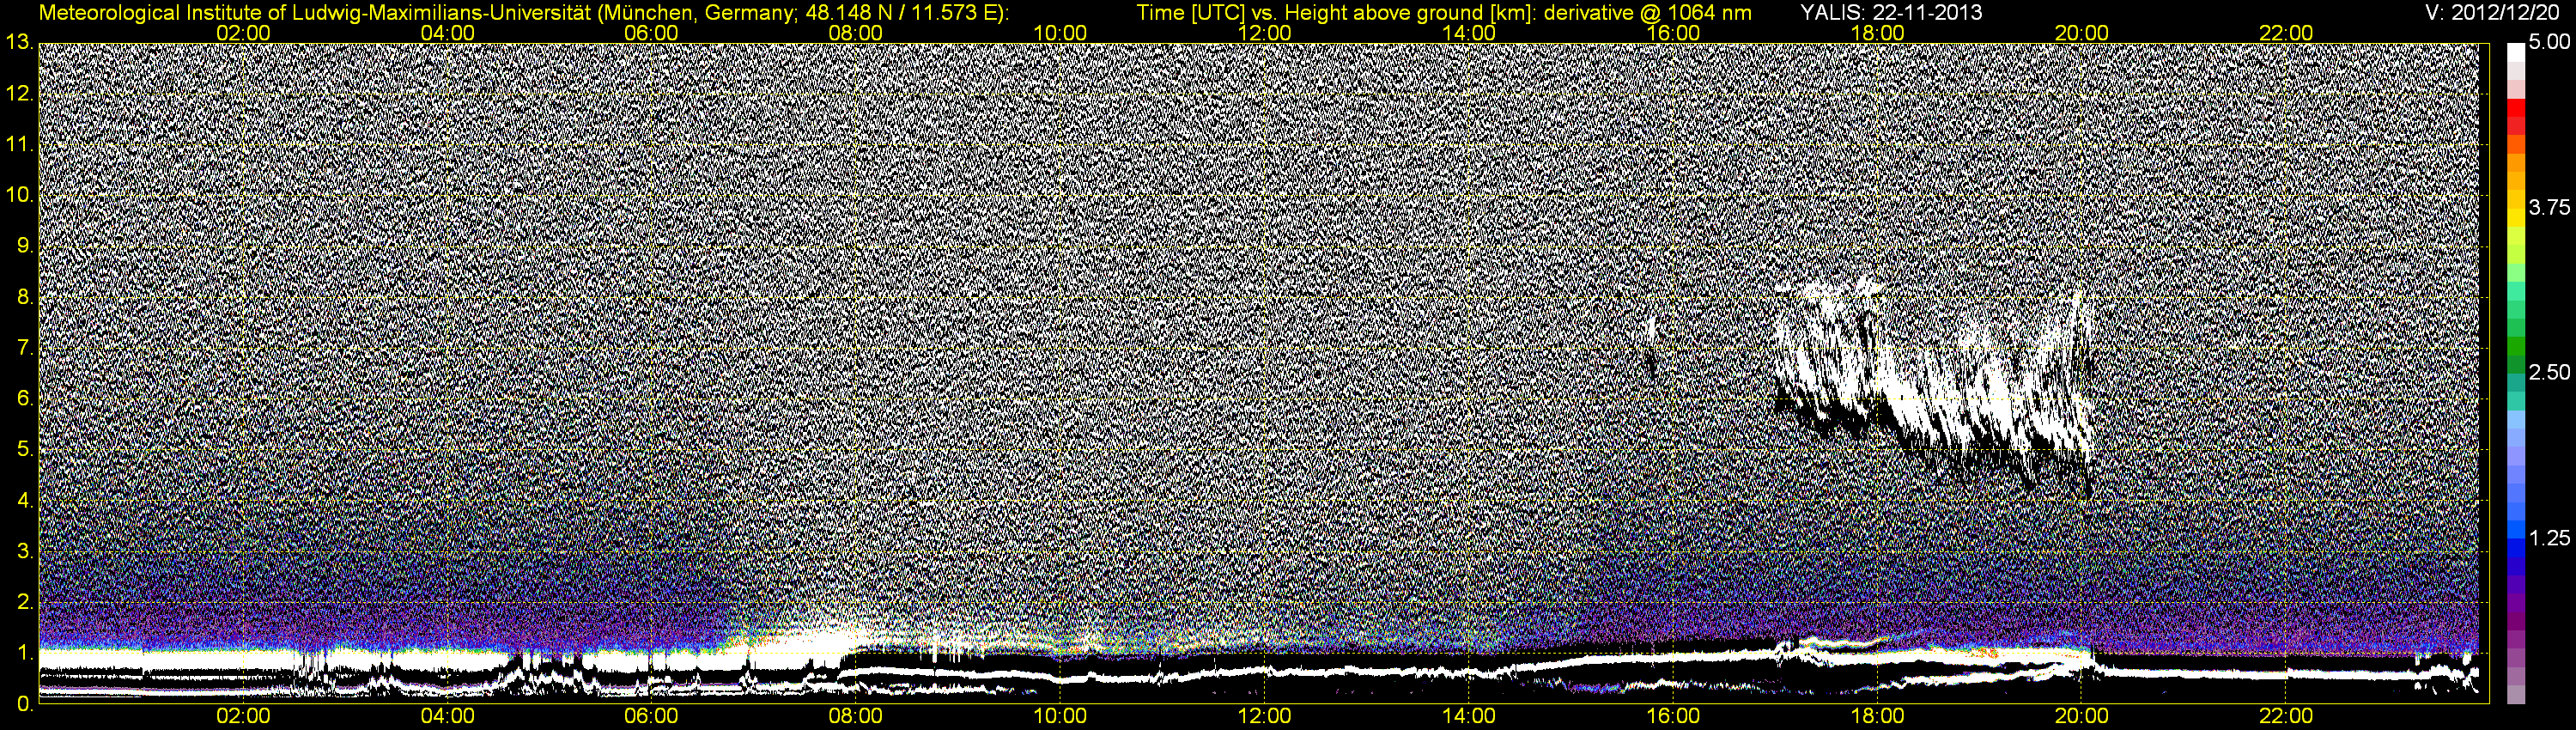Click the colorbar value 2.50
Image resolution: width=2576 pixels, height=730 pixels.
click(x=2549, y=373)
